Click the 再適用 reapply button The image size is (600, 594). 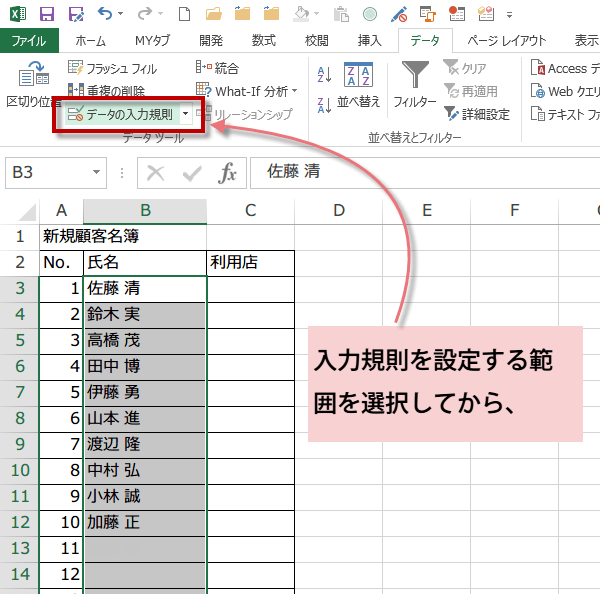[471, 91]
